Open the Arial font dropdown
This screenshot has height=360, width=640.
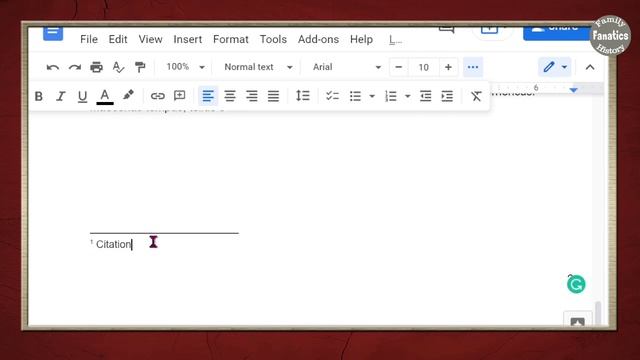tap(346, 67)
